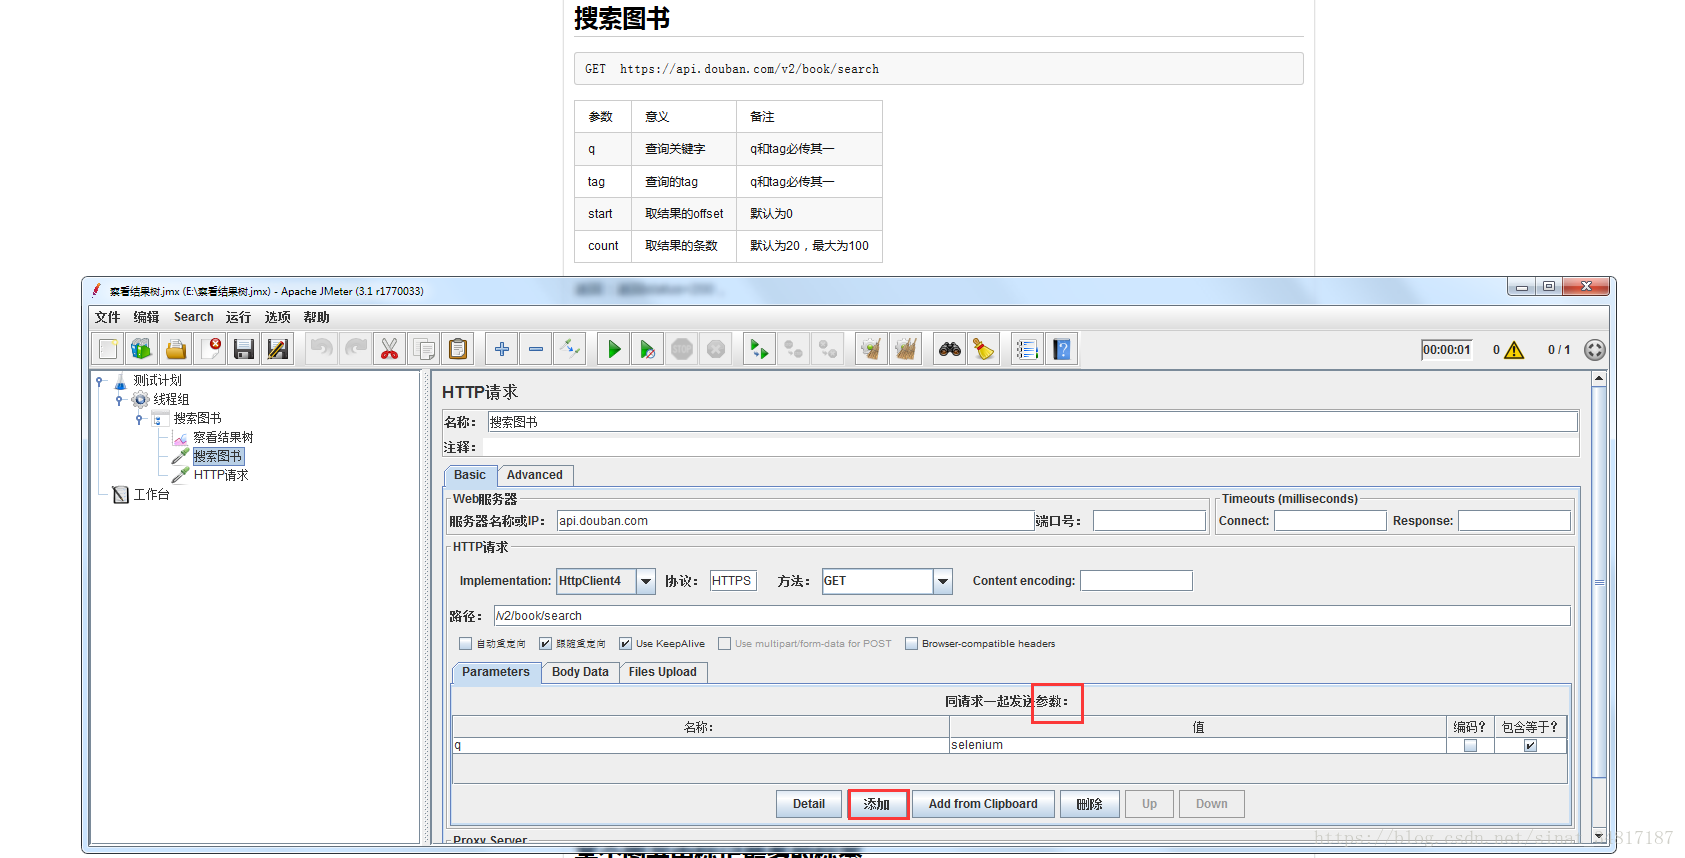Click the round thread status indicator icon
Screen dimensions: 1685x858
point(1595,350)
